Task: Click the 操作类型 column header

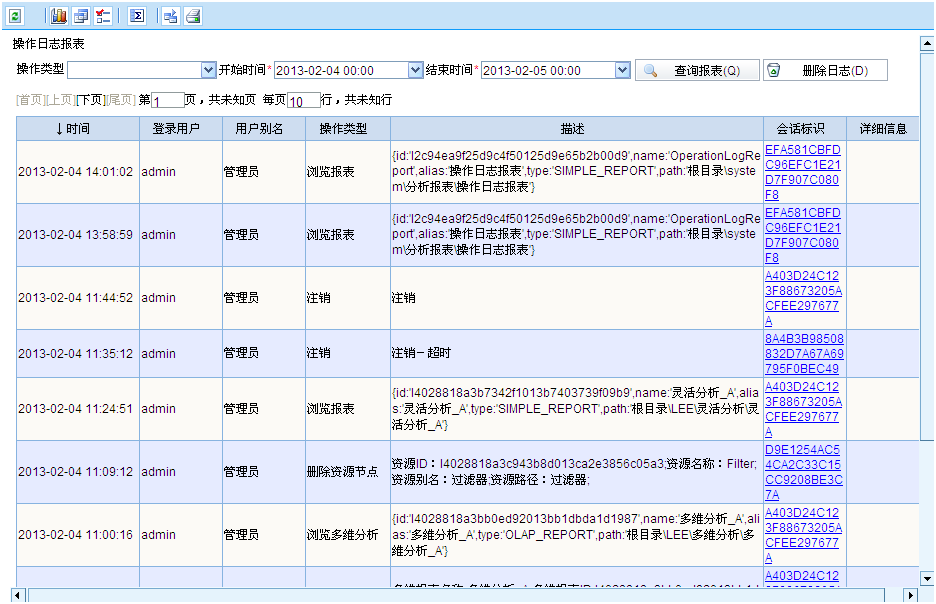Action: tap(347, 128)
